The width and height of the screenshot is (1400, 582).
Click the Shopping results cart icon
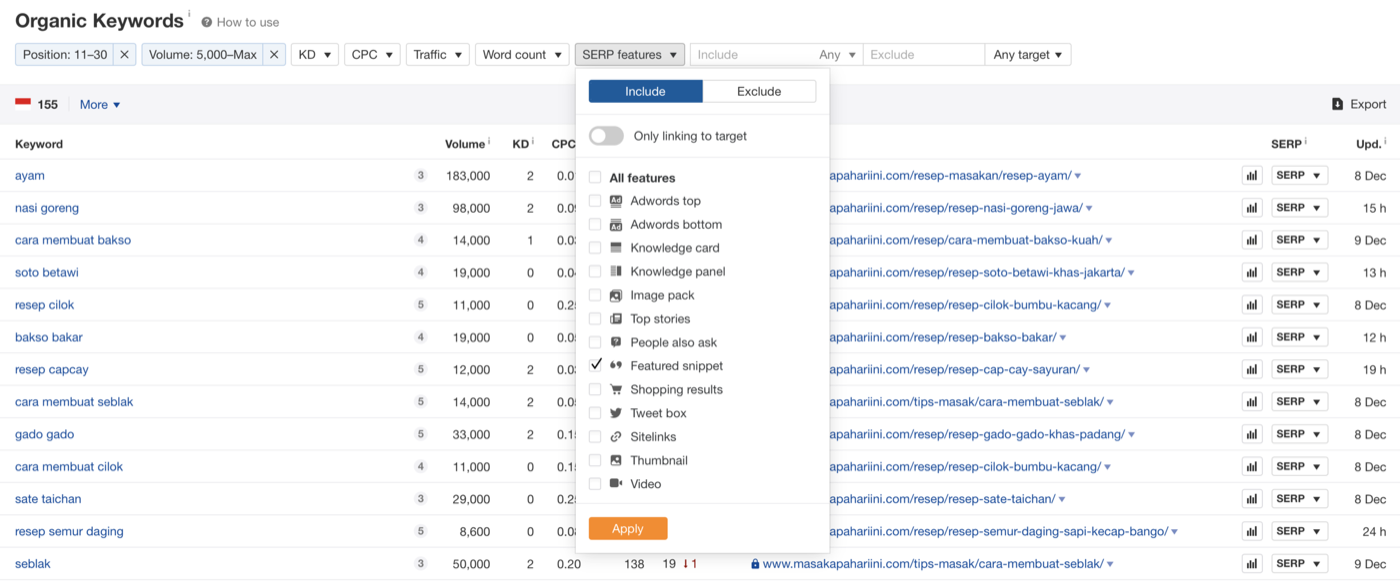click(x=616, y=390)
